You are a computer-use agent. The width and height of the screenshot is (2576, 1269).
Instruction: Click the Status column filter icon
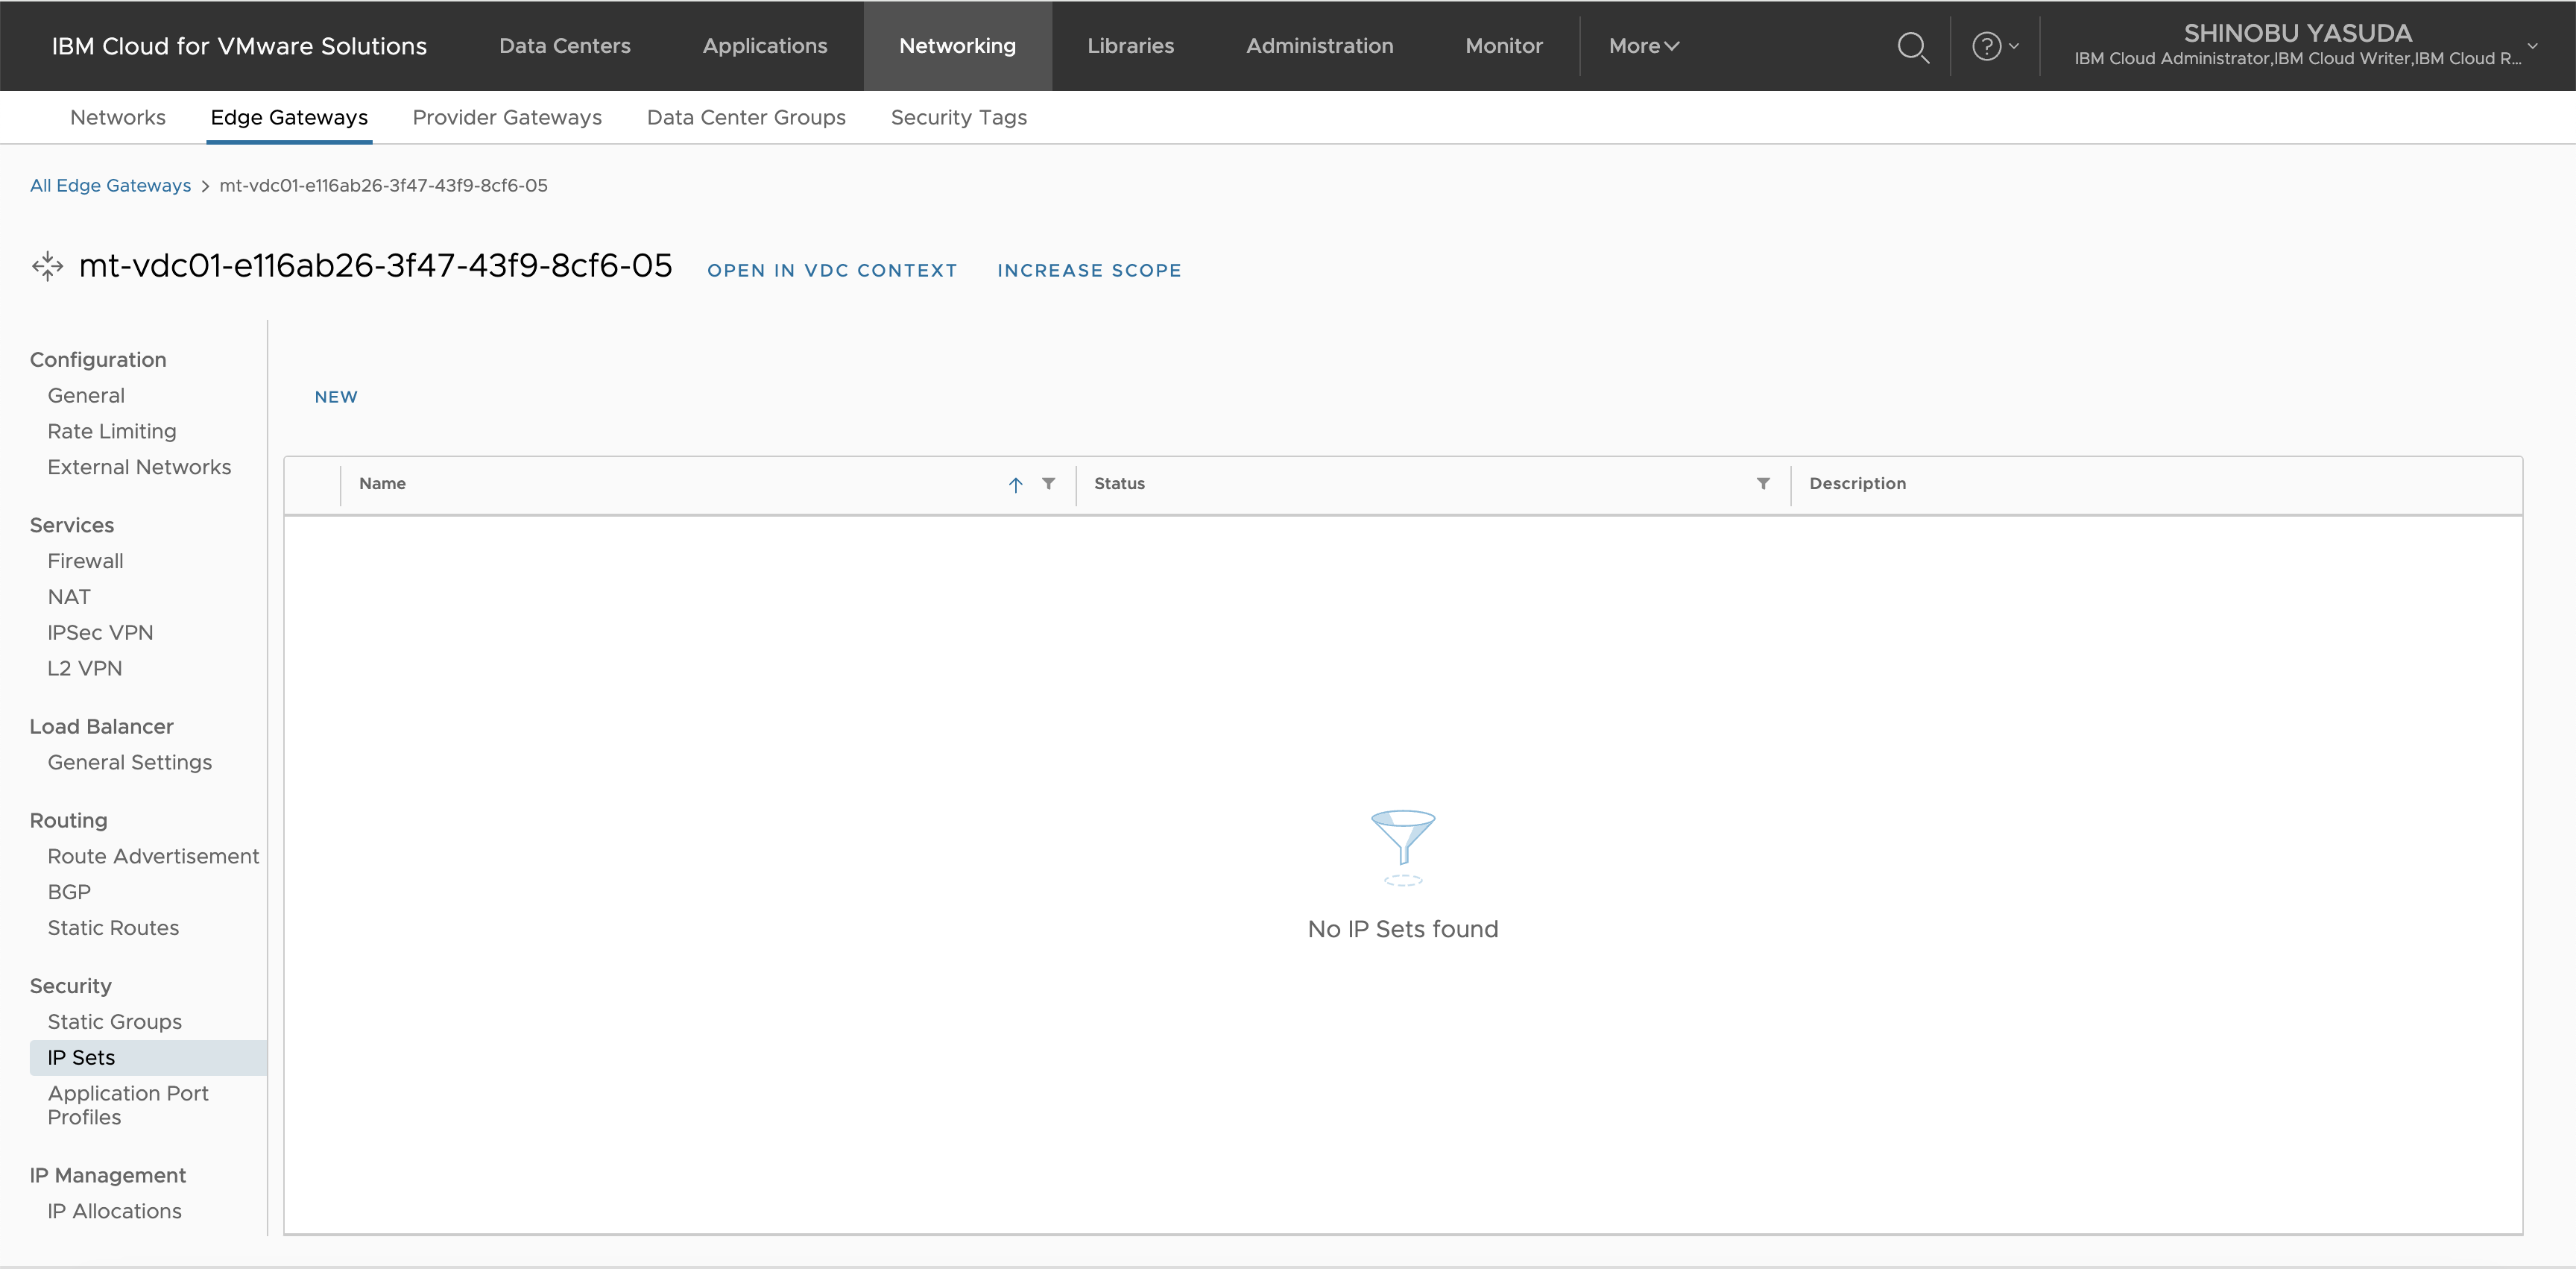click(x=1763, y=484)
